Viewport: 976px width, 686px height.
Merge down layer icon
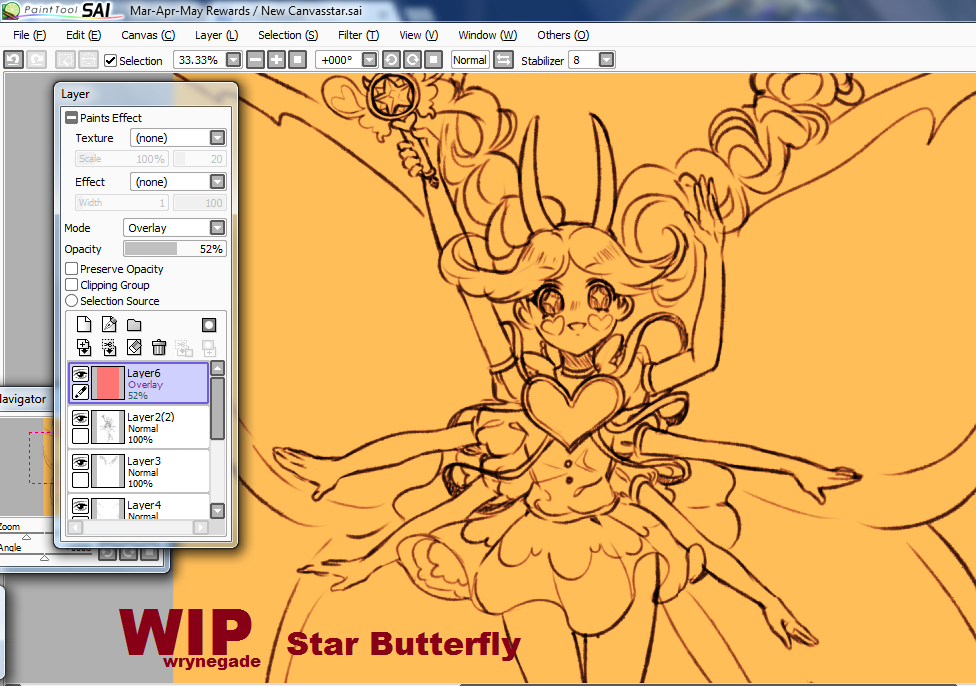pyautogui.click(x=109, y=347)
